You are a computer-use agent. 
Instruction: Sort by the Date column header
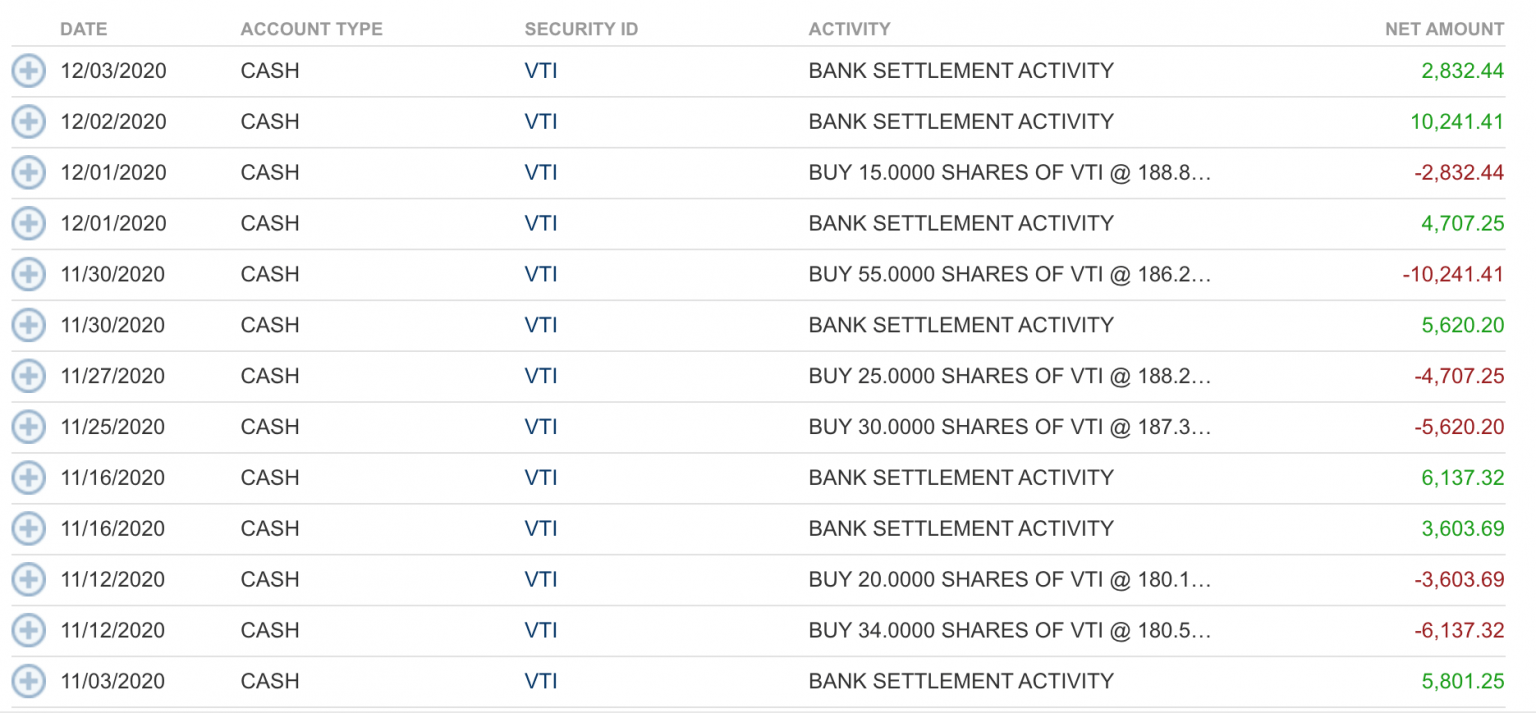tap(83, 29)
